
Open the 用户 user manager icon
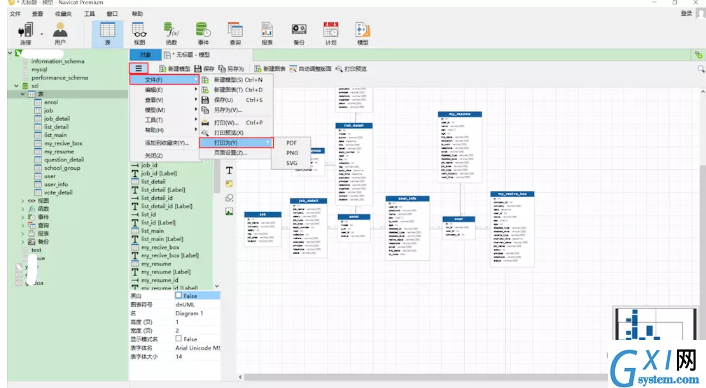tap(60, 34)
